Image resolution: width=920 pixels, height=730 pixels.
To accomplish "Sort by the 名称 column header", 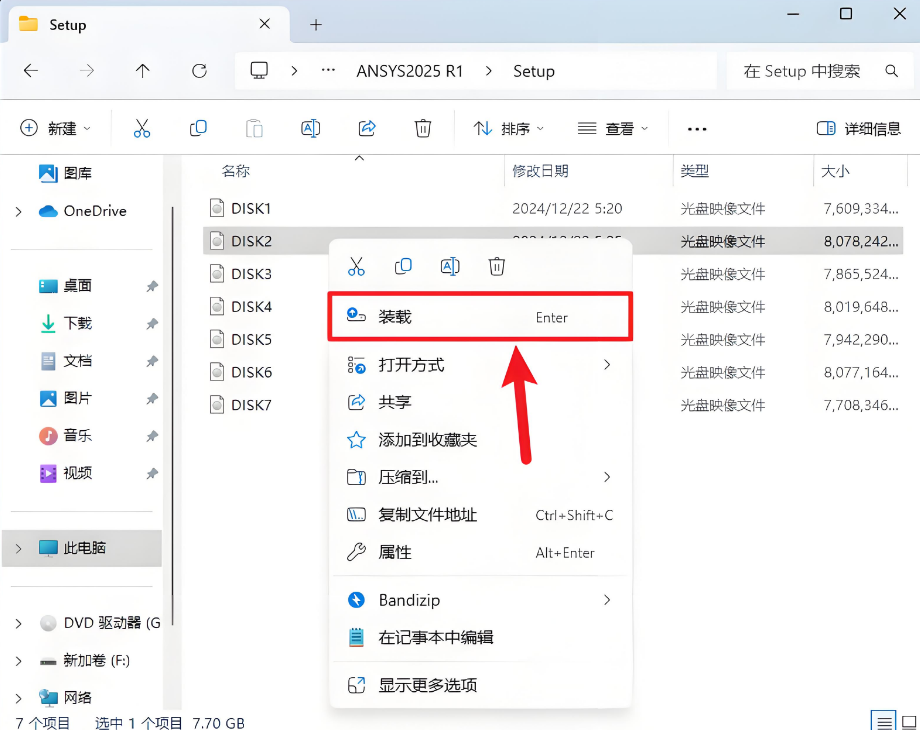I will pos(236,171).
